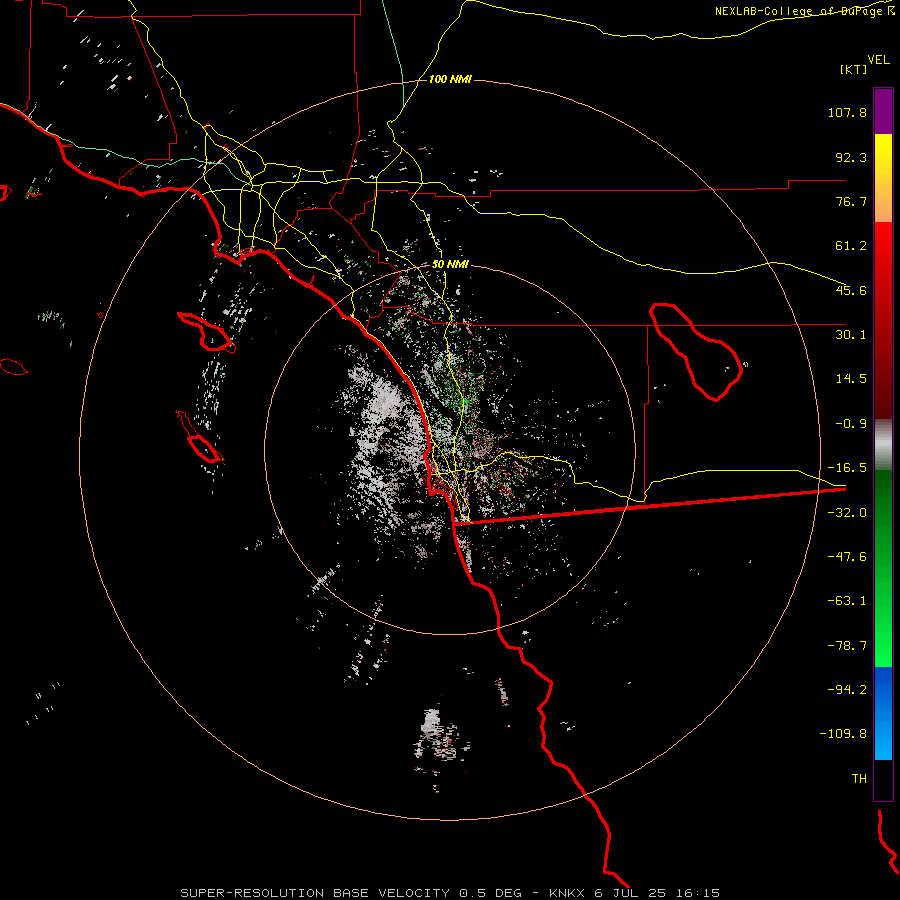Click the Super-Resolution Base Velocity caption
900x900 pixels.
point(450,893)
